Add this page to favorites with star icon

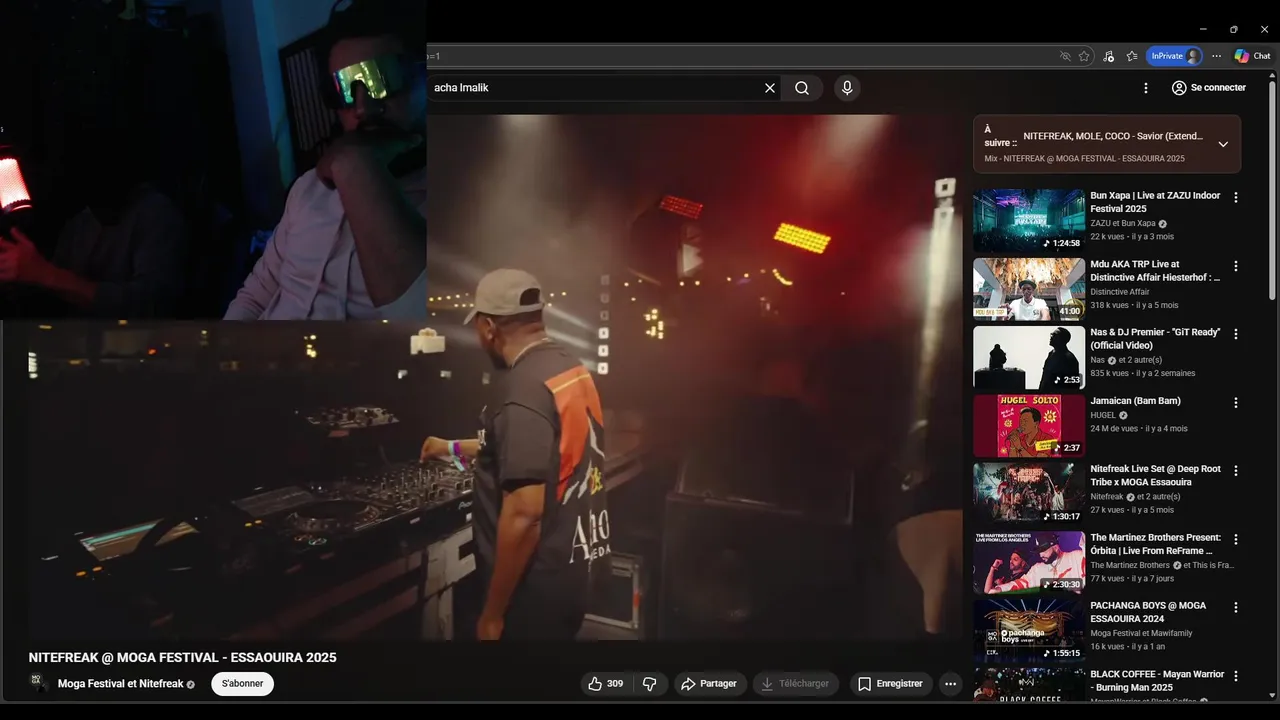tap(1084, 56)
